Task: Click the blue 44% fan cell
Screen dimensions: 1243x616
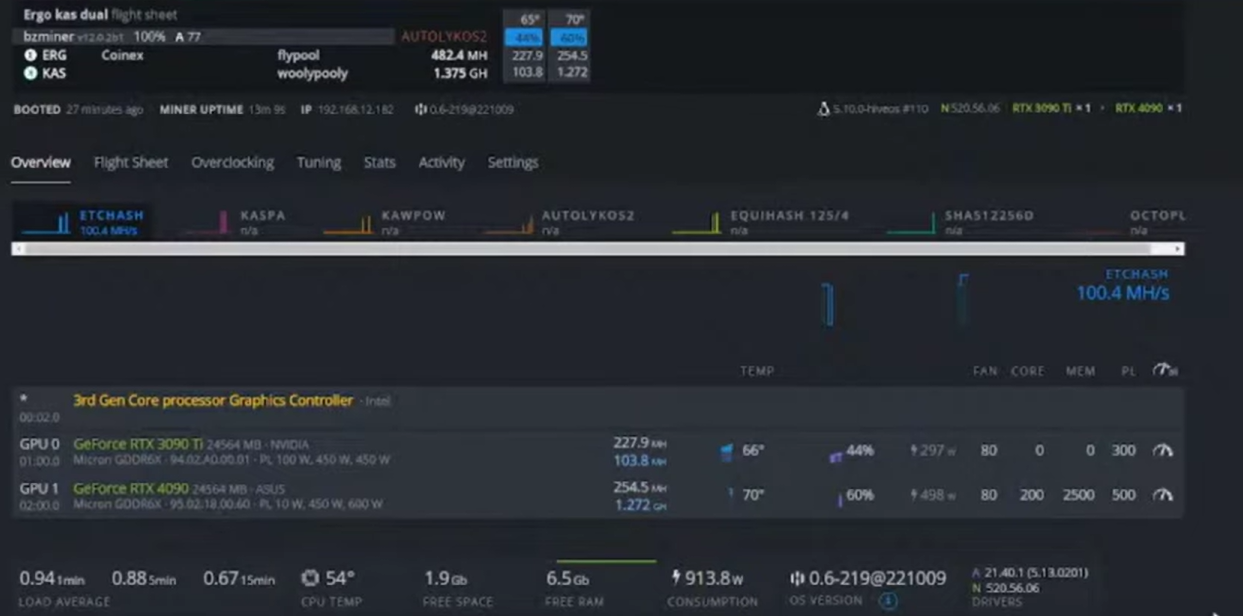Action: coord(524,38)
